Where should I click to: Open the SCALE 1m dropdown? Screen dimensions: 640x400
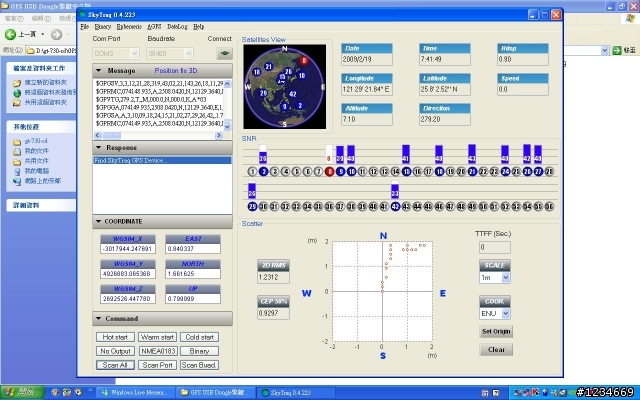506,278
